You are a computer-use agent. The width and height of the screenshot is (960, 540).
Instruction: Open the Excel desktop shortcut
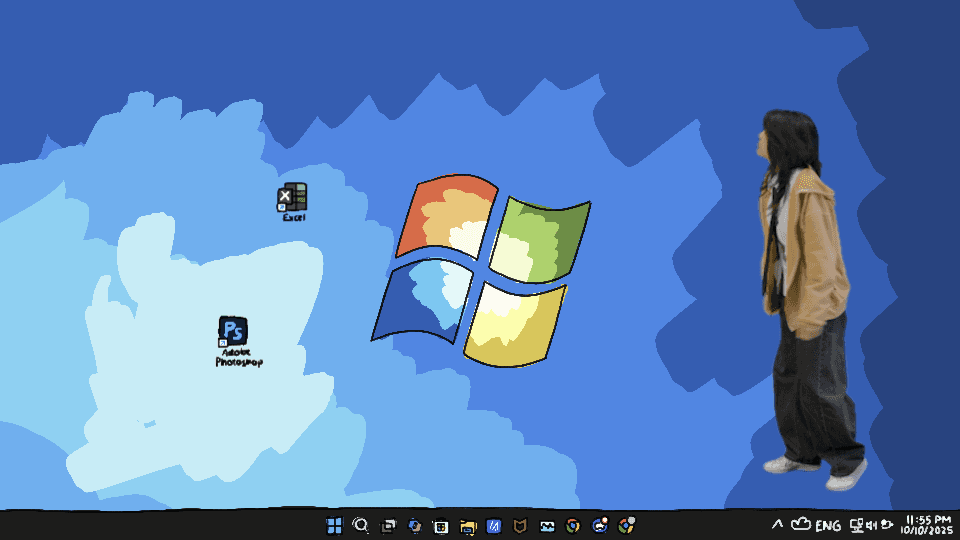(292, 201)
